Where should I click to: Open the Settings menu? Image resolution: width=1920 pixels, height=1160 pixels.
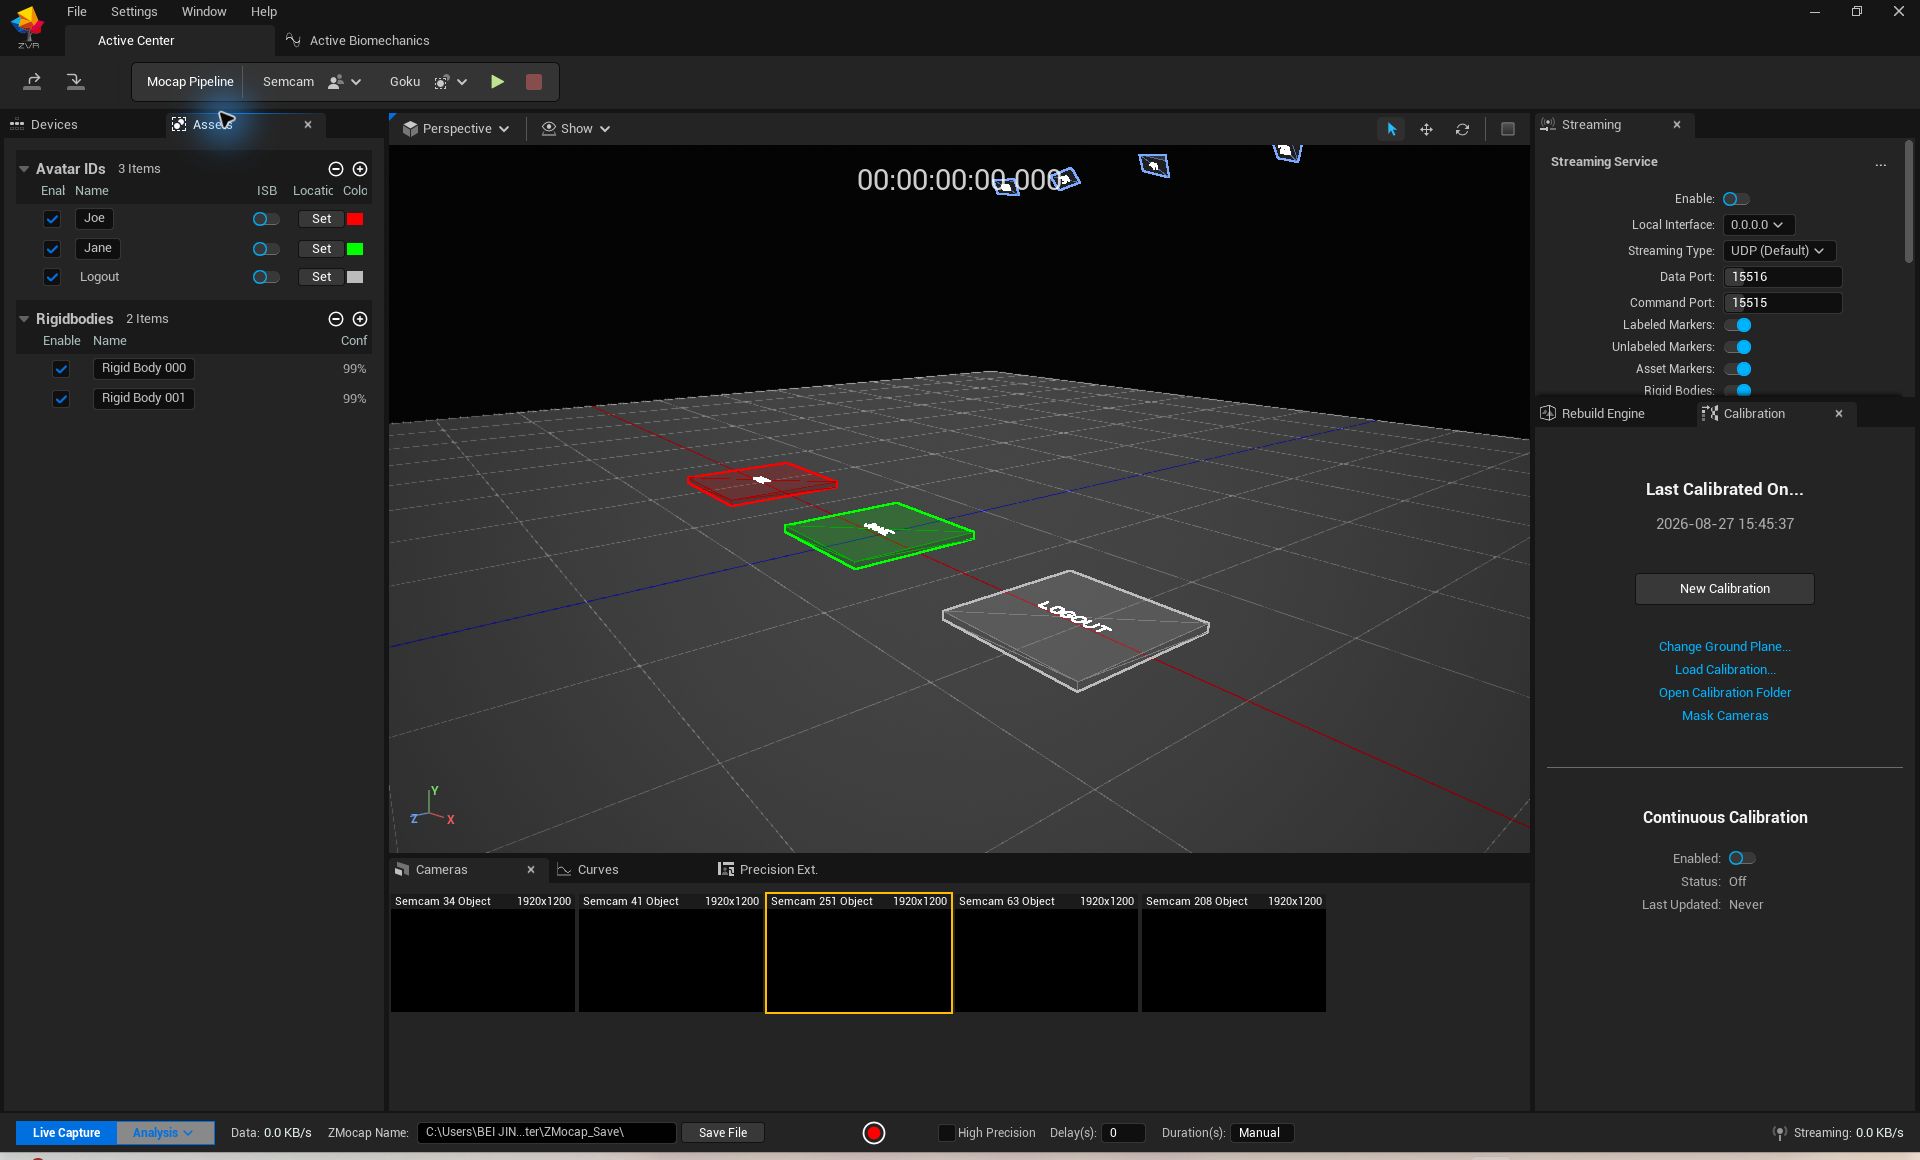pos(134,12)
